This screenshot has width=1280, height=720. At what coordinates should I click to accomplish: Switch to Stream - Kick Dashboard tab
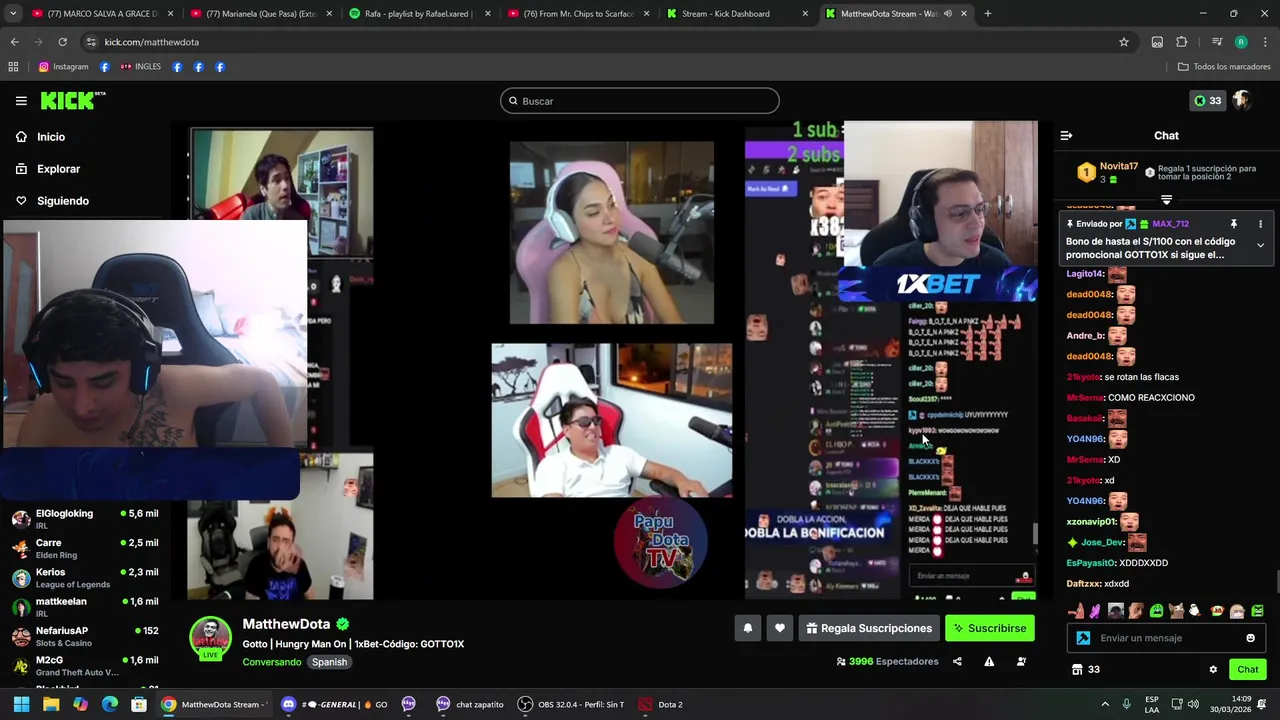coord(738,14)
